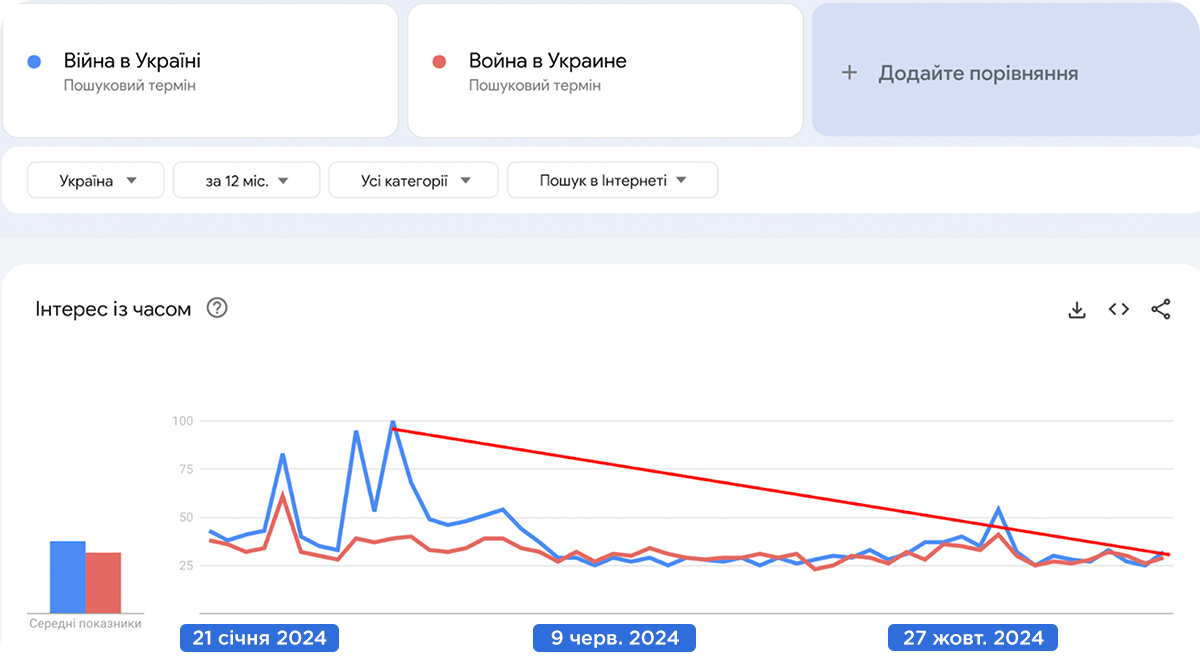The image size is (1200, 671).
Task: Open the Усі категорії dropdown
Action: [x=414, y=181]
